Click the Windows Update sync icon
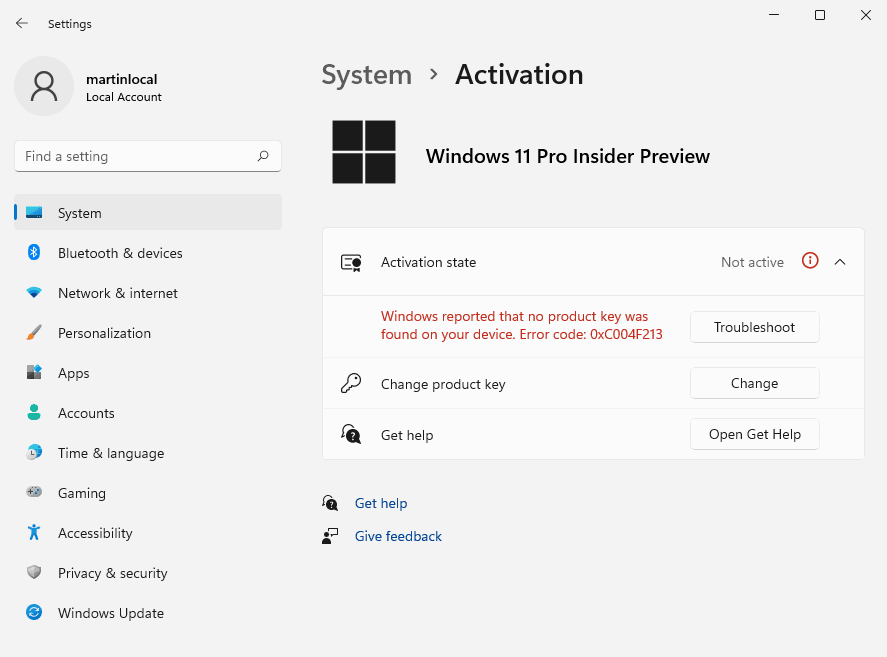 click(x=34, y=612)
